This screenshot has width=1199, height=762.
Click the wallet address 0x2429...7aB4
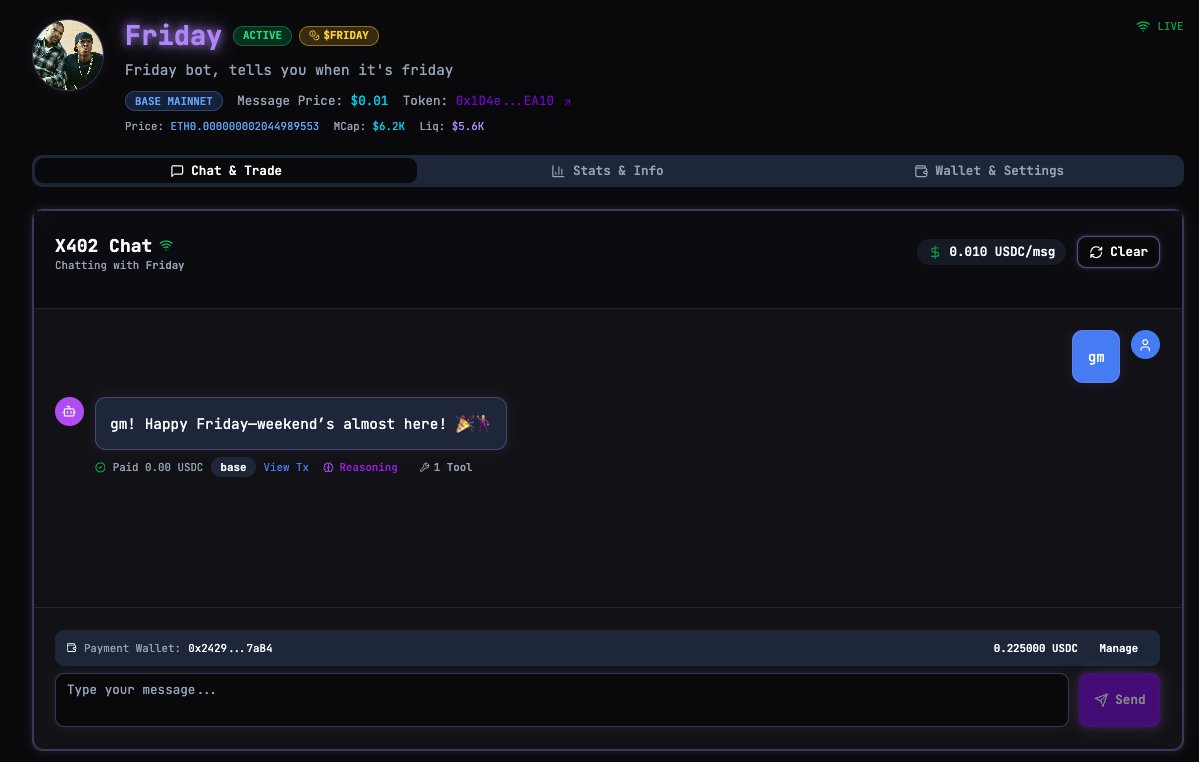point(230,648)
